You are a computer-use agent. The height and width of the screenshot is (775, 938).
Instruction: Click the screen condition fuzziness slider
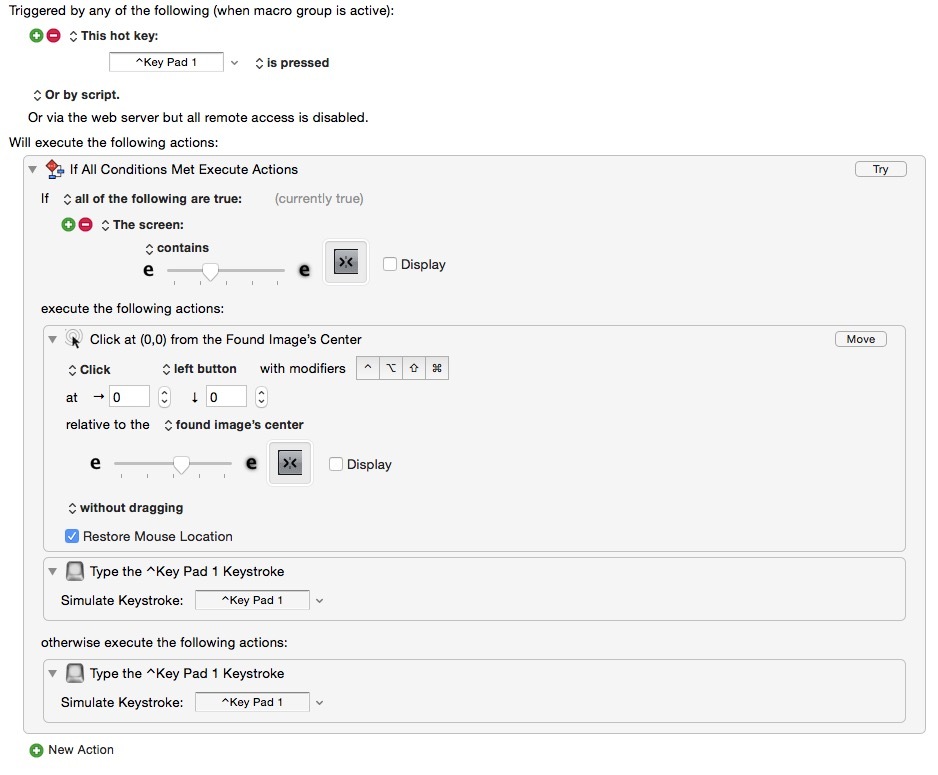(x=226, y=271)
